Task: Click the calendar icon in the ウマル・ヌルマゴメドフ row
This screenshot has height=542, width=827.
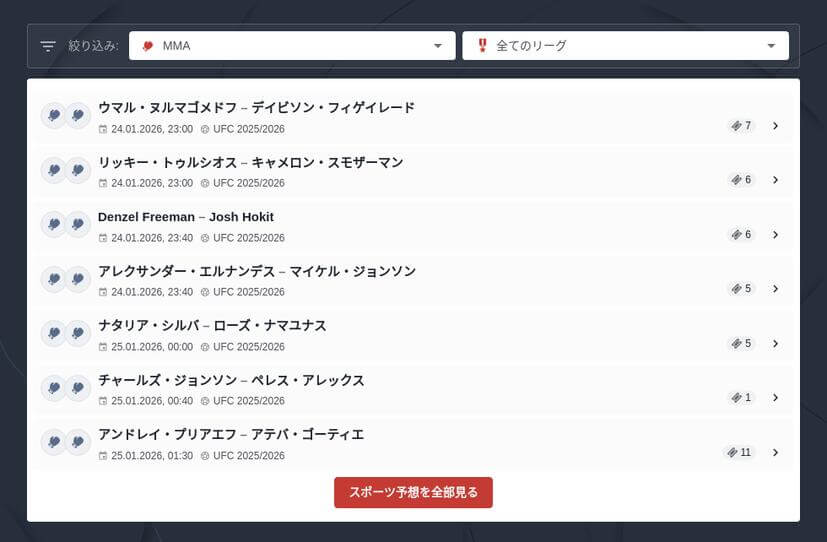Action: click(x=103, y=129)
